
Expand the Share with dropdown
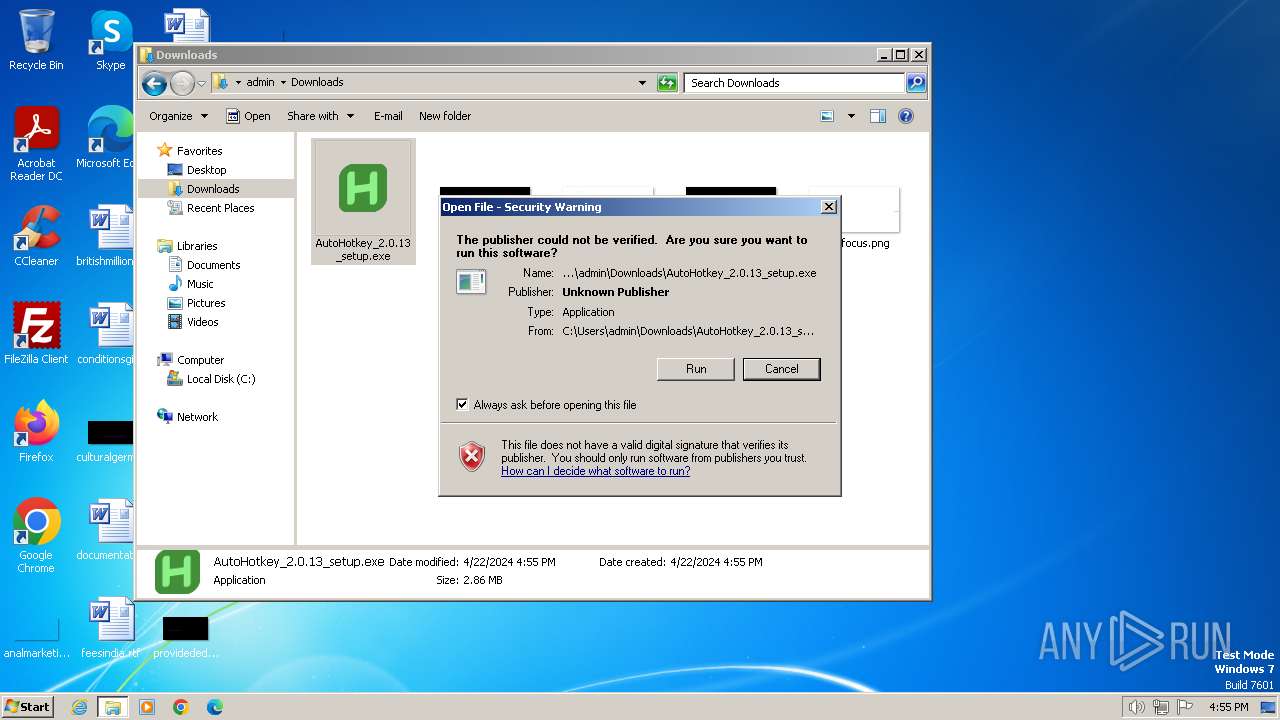(320, 116)
